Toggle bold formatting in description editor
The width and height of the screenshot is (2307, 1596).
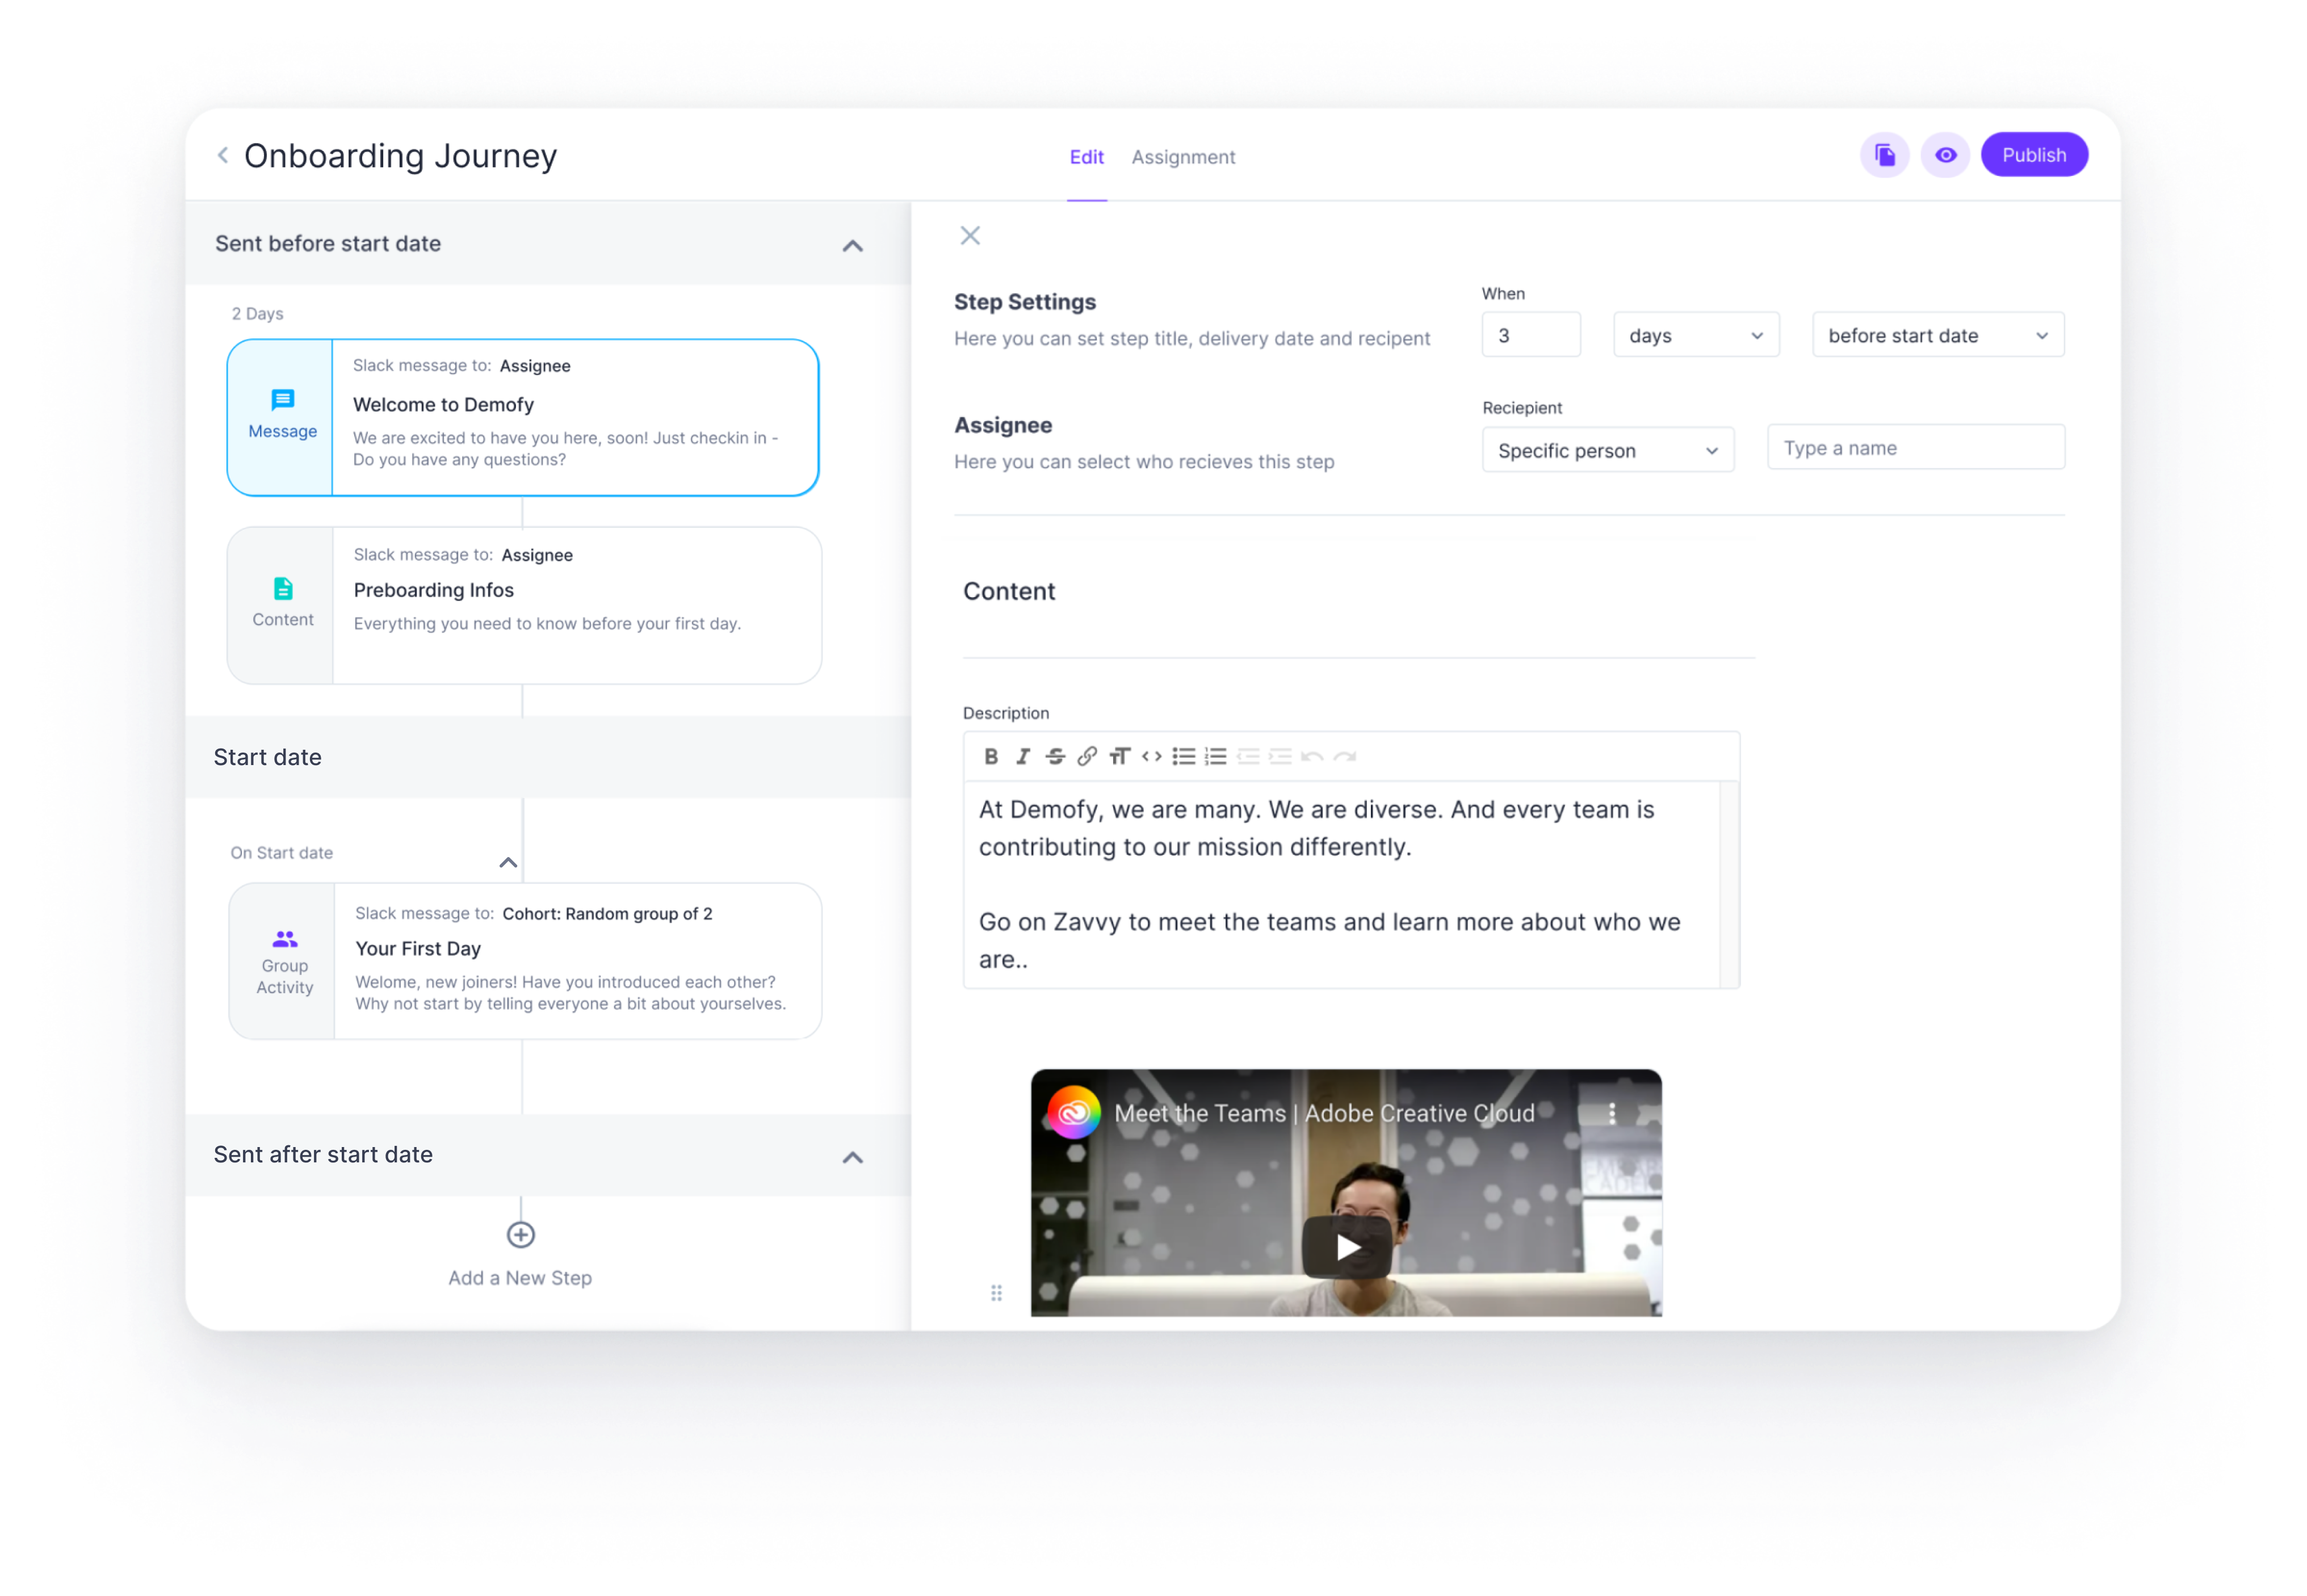coord(990,756)
